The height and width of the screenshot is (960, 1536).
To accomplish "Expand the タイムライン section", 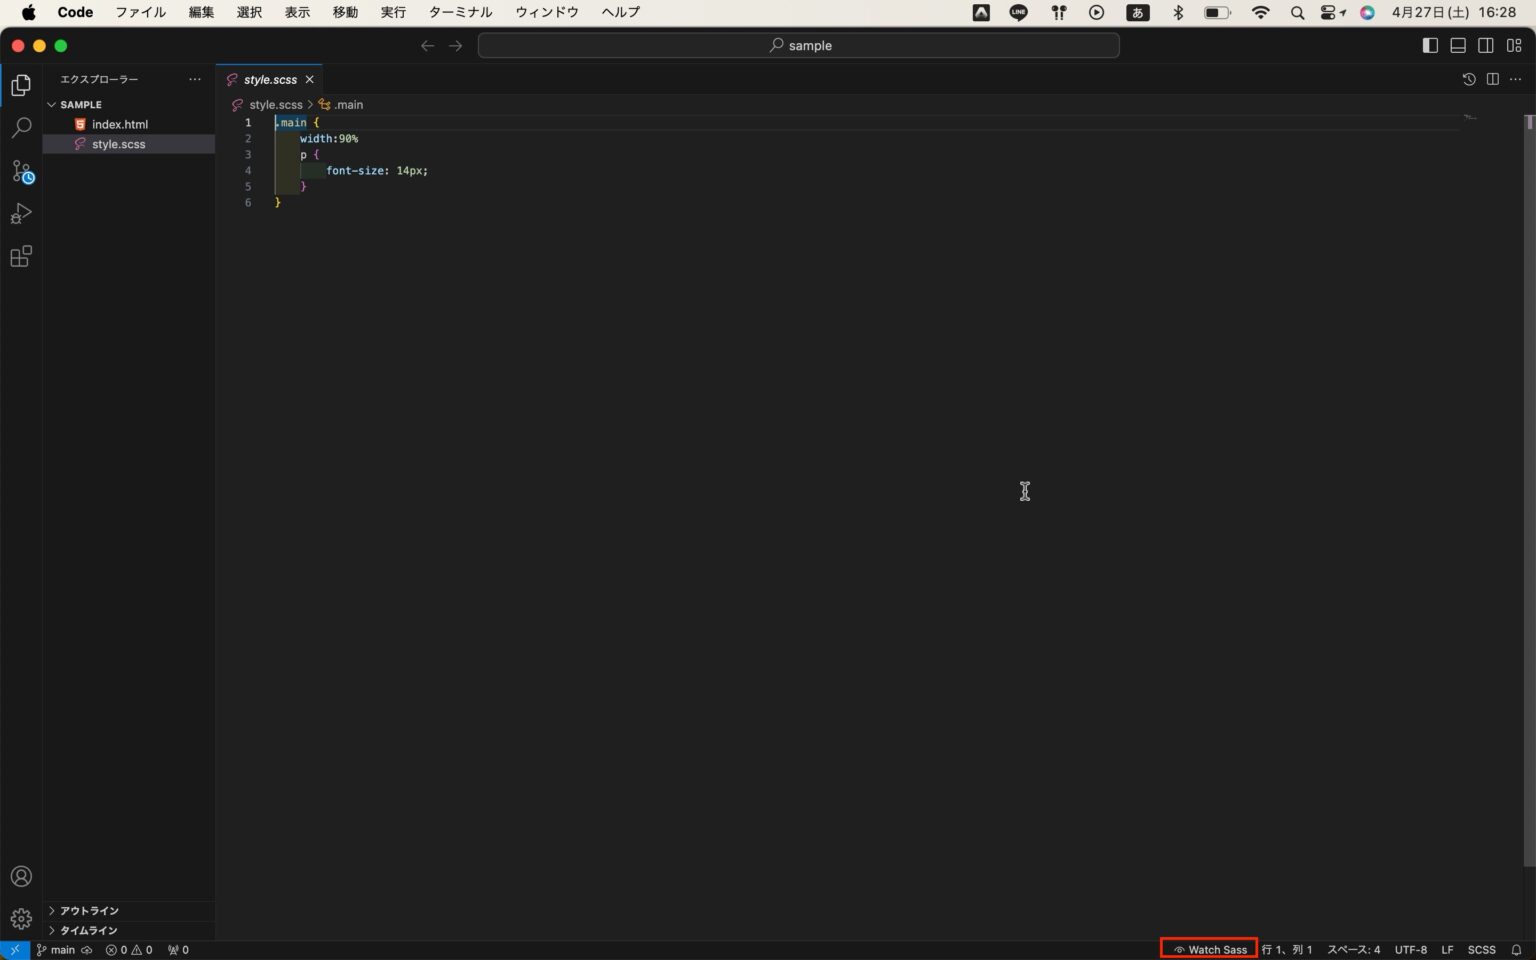I will 87,930.
